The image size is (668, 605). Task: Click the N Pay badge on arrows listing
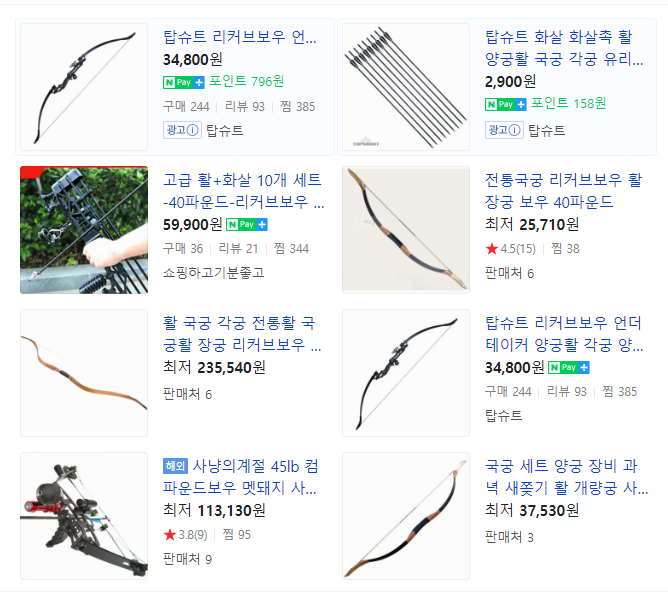[x=506, y=104]
